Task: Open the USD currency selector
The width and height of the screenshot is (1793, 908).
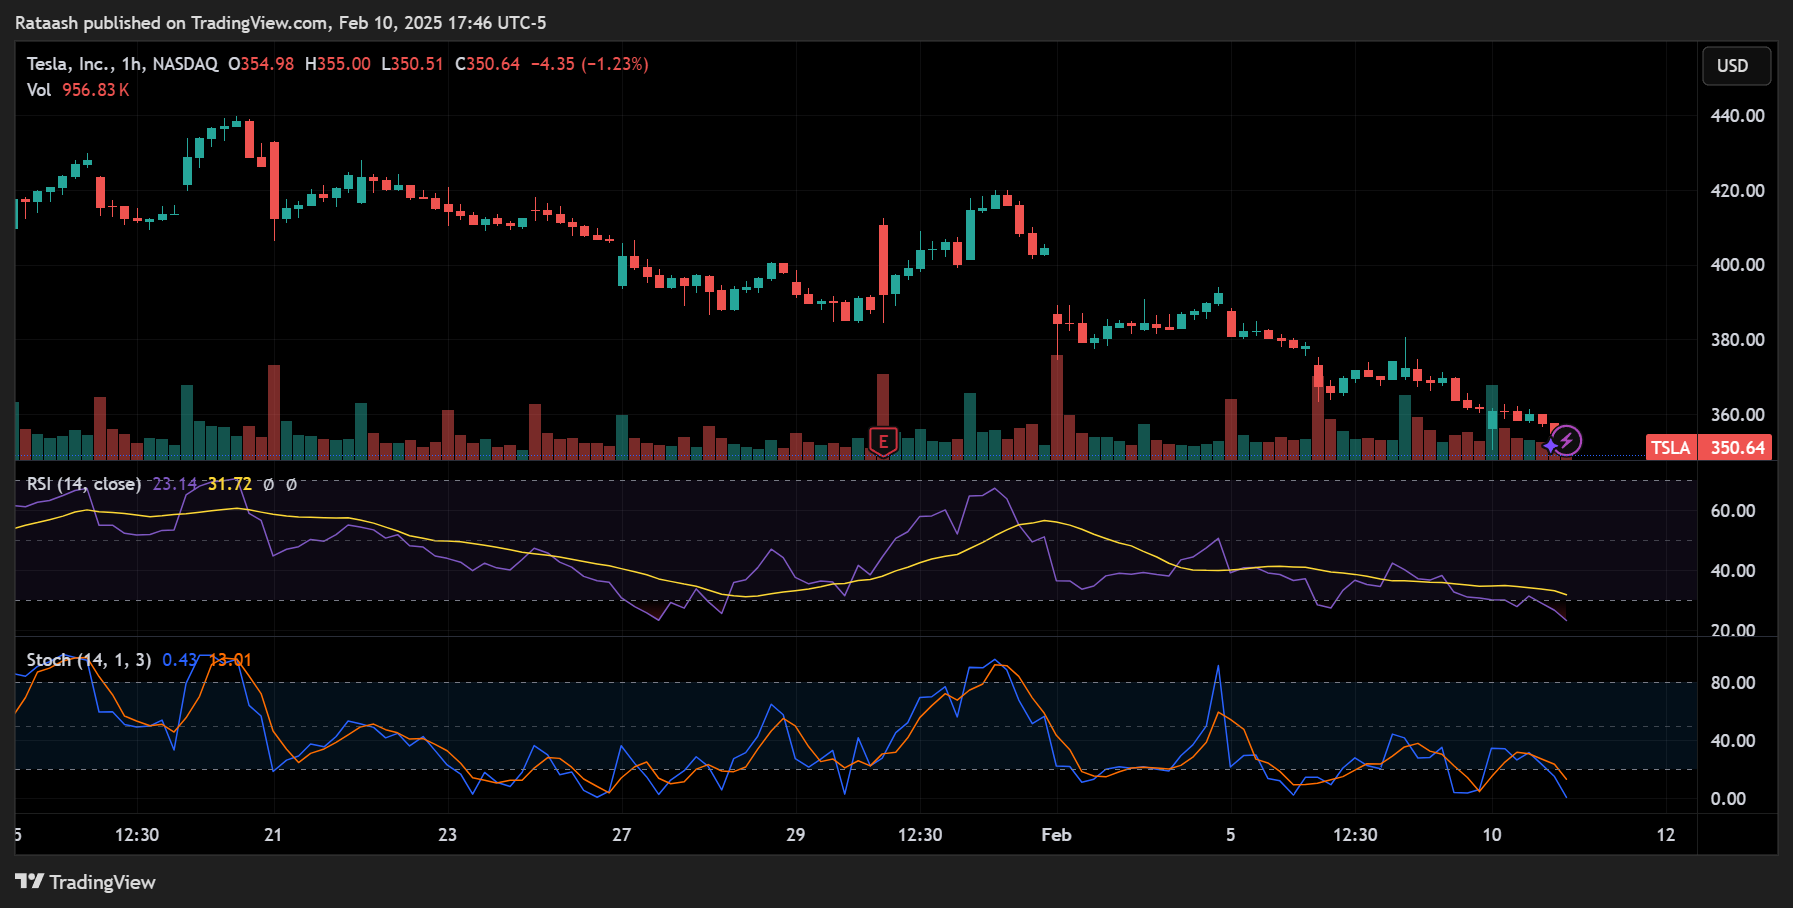Action: (x=1737, y=66)
